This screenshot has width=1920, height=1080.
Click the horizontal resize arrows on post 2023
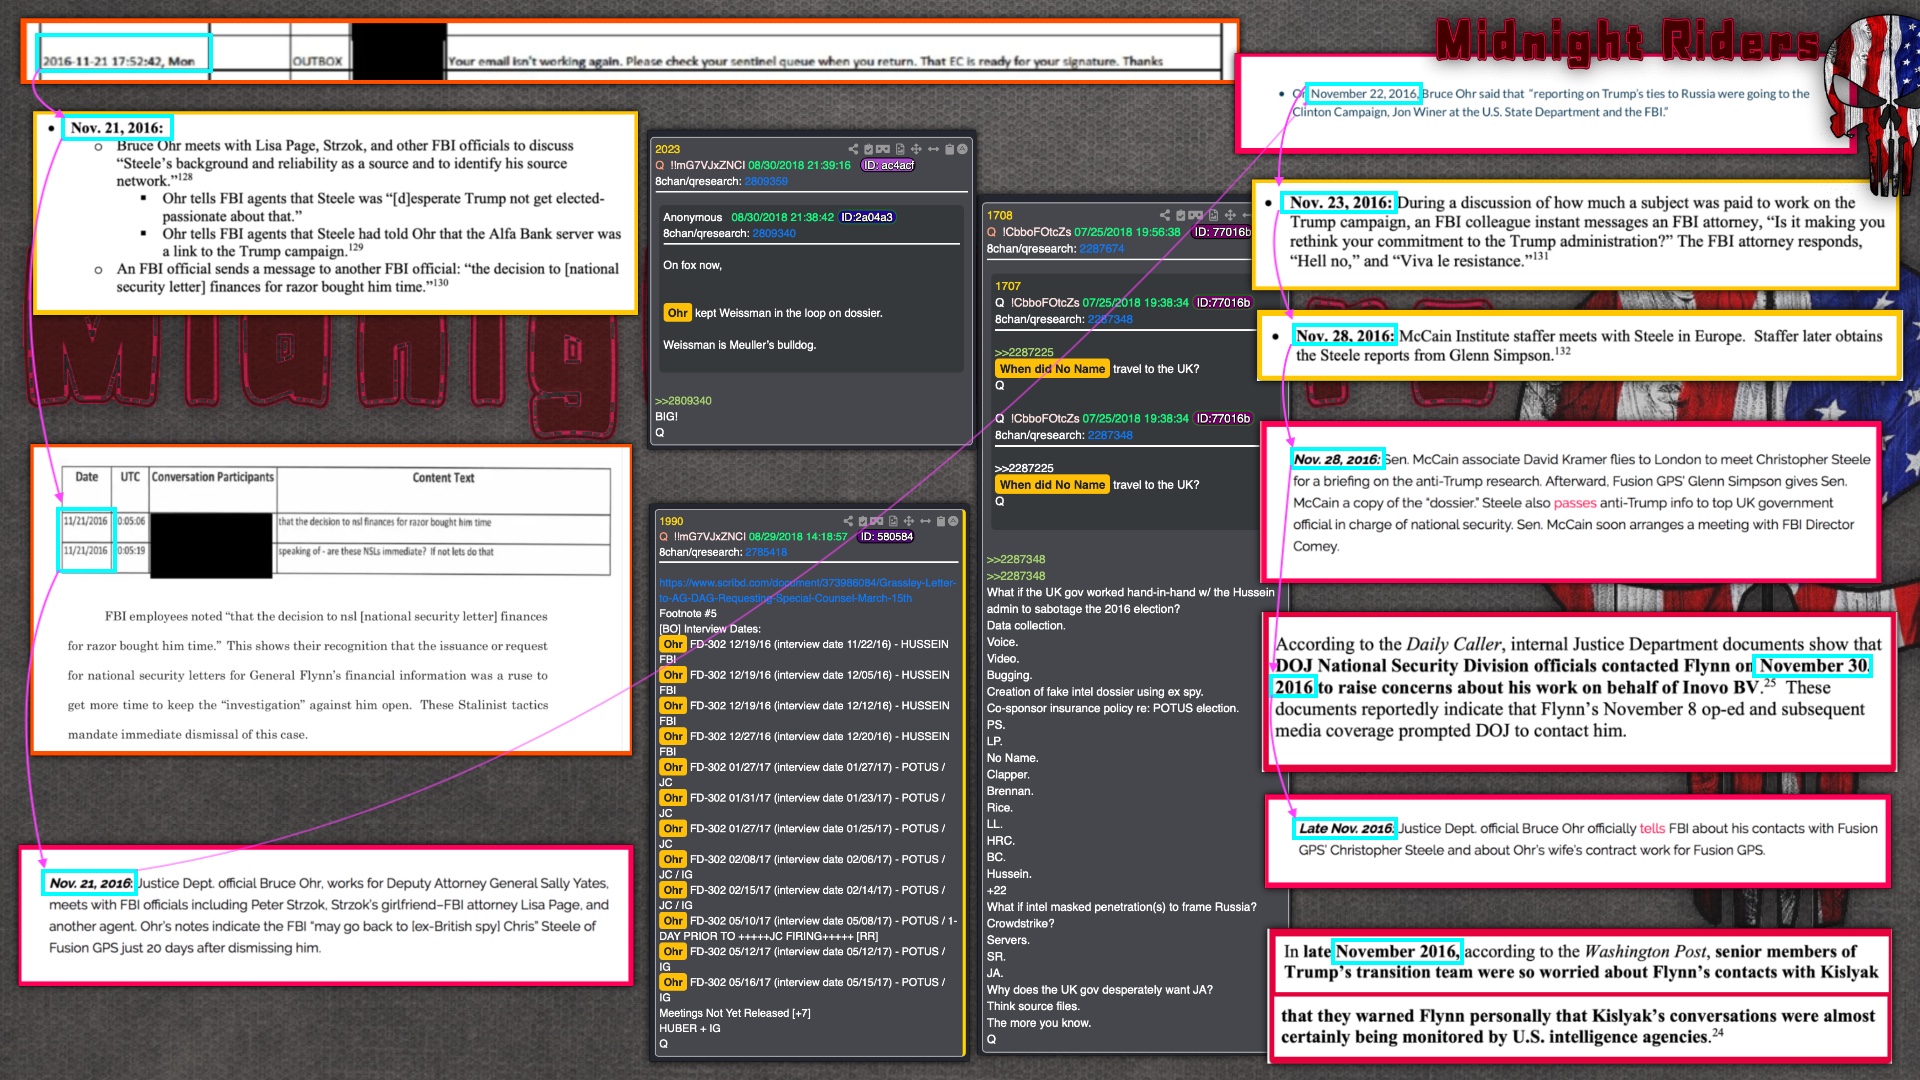933,149
